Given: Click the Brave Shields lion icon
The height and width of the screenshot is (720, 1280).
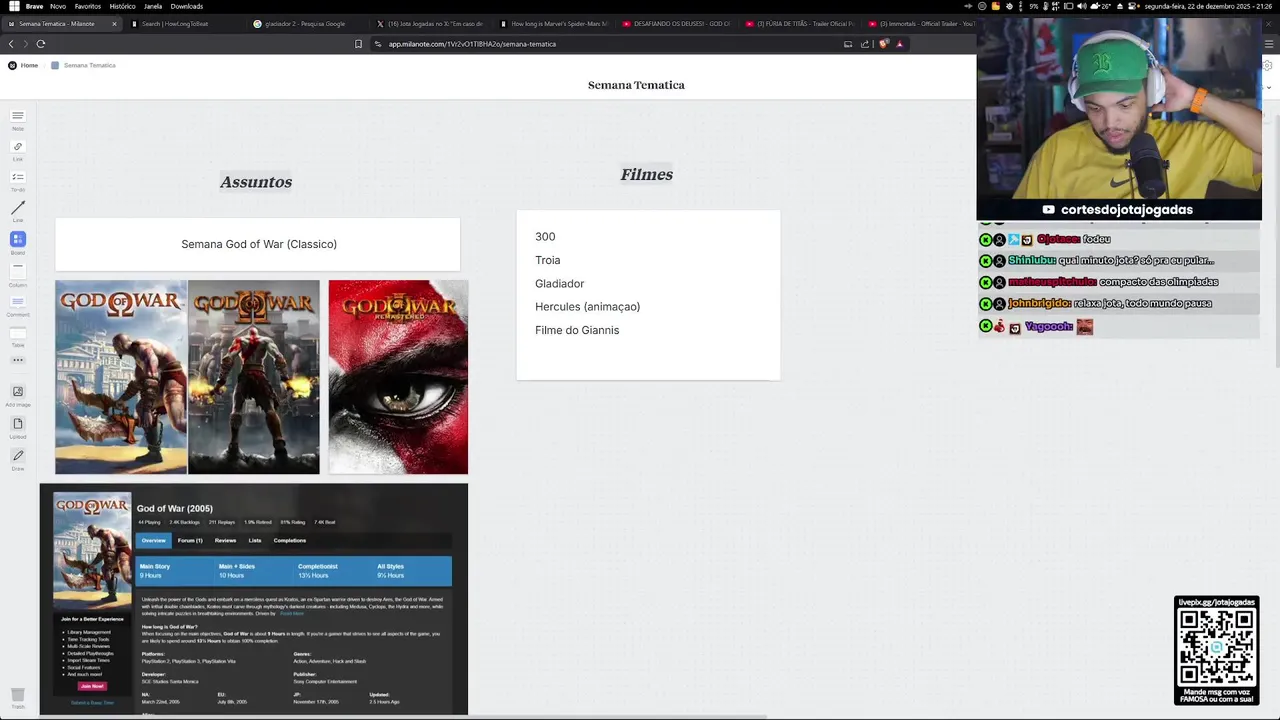Looking at the screenshot, I should click(886, 44).
